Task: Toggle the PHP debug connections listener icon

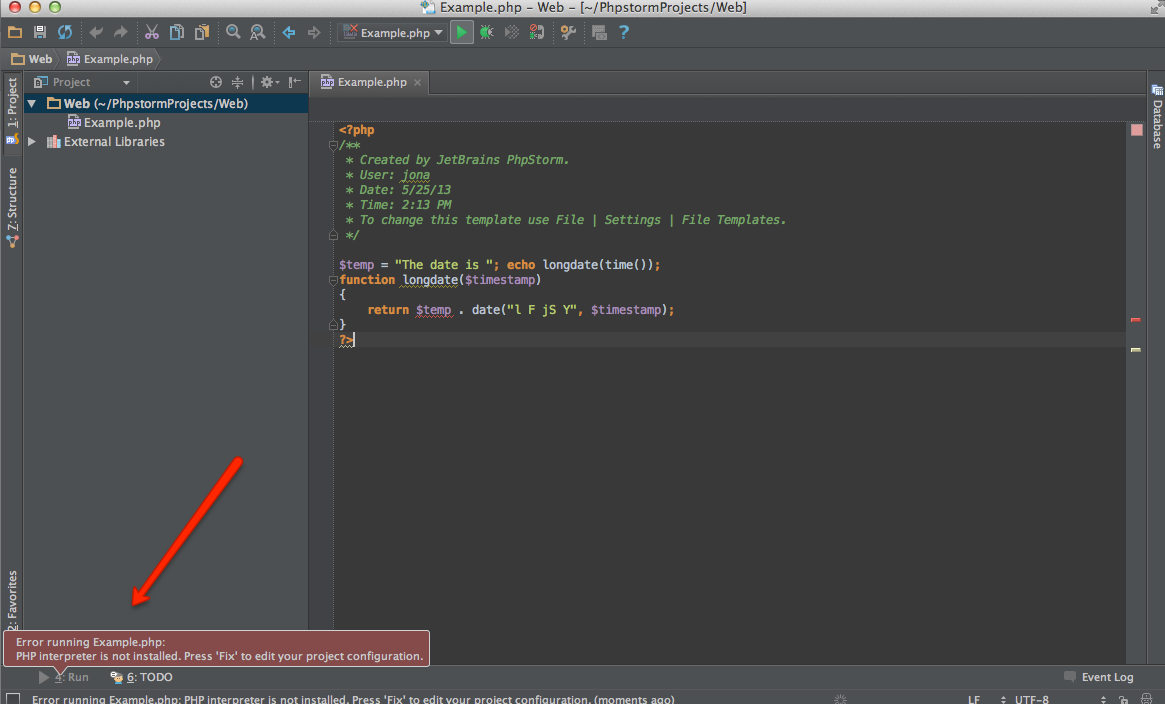Action: pos(536,33)
